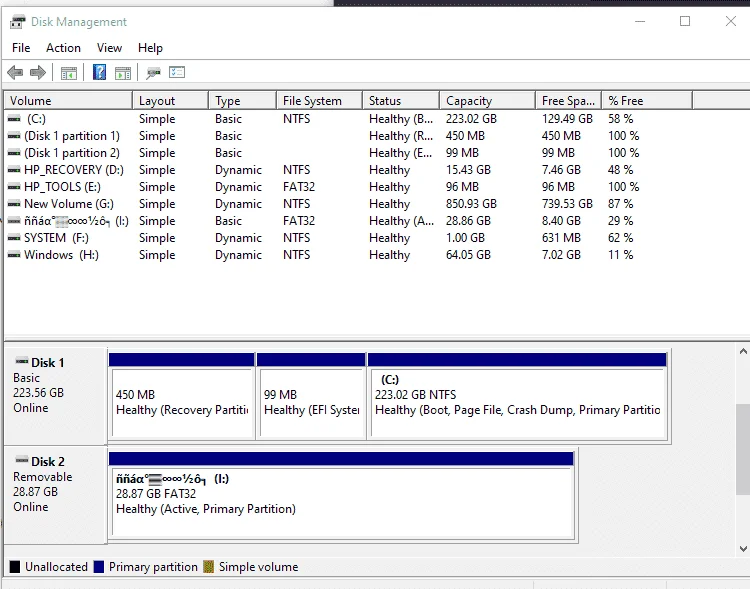Screen dimensions: 750x589
Task: Select the drive icon for (C:) row
Action: point(14,119)
